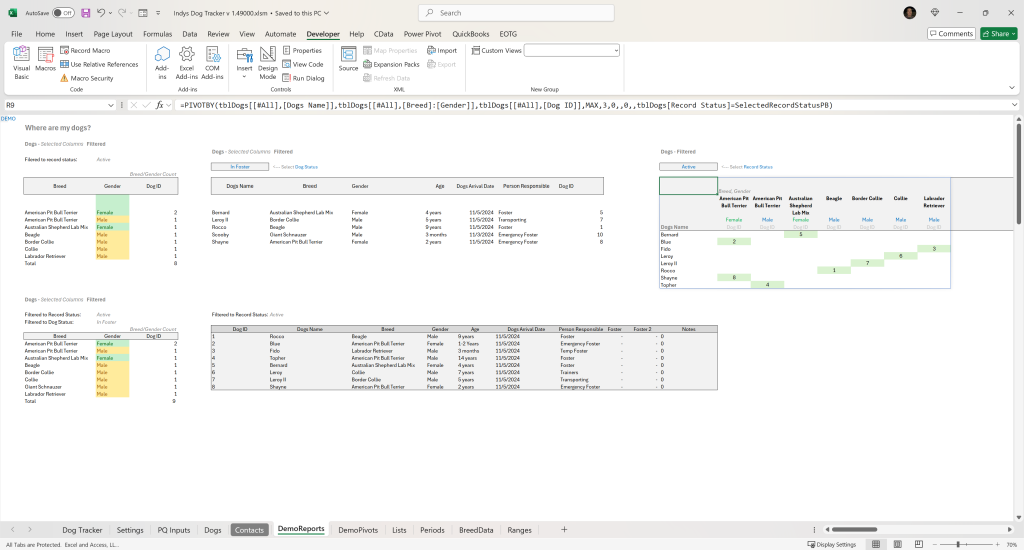Undo the last action
The width and height of the screenshot is (1024, 550).
click(101, 13)
